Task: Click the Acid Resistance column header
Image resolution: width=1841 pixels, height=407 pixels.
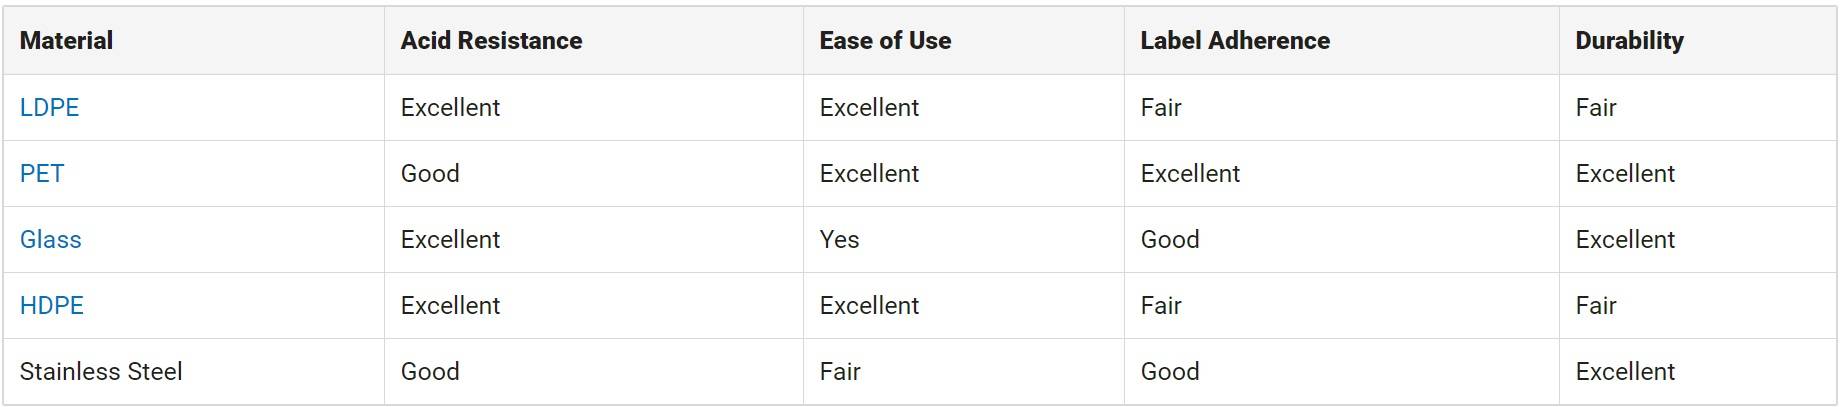Action: 491,41
